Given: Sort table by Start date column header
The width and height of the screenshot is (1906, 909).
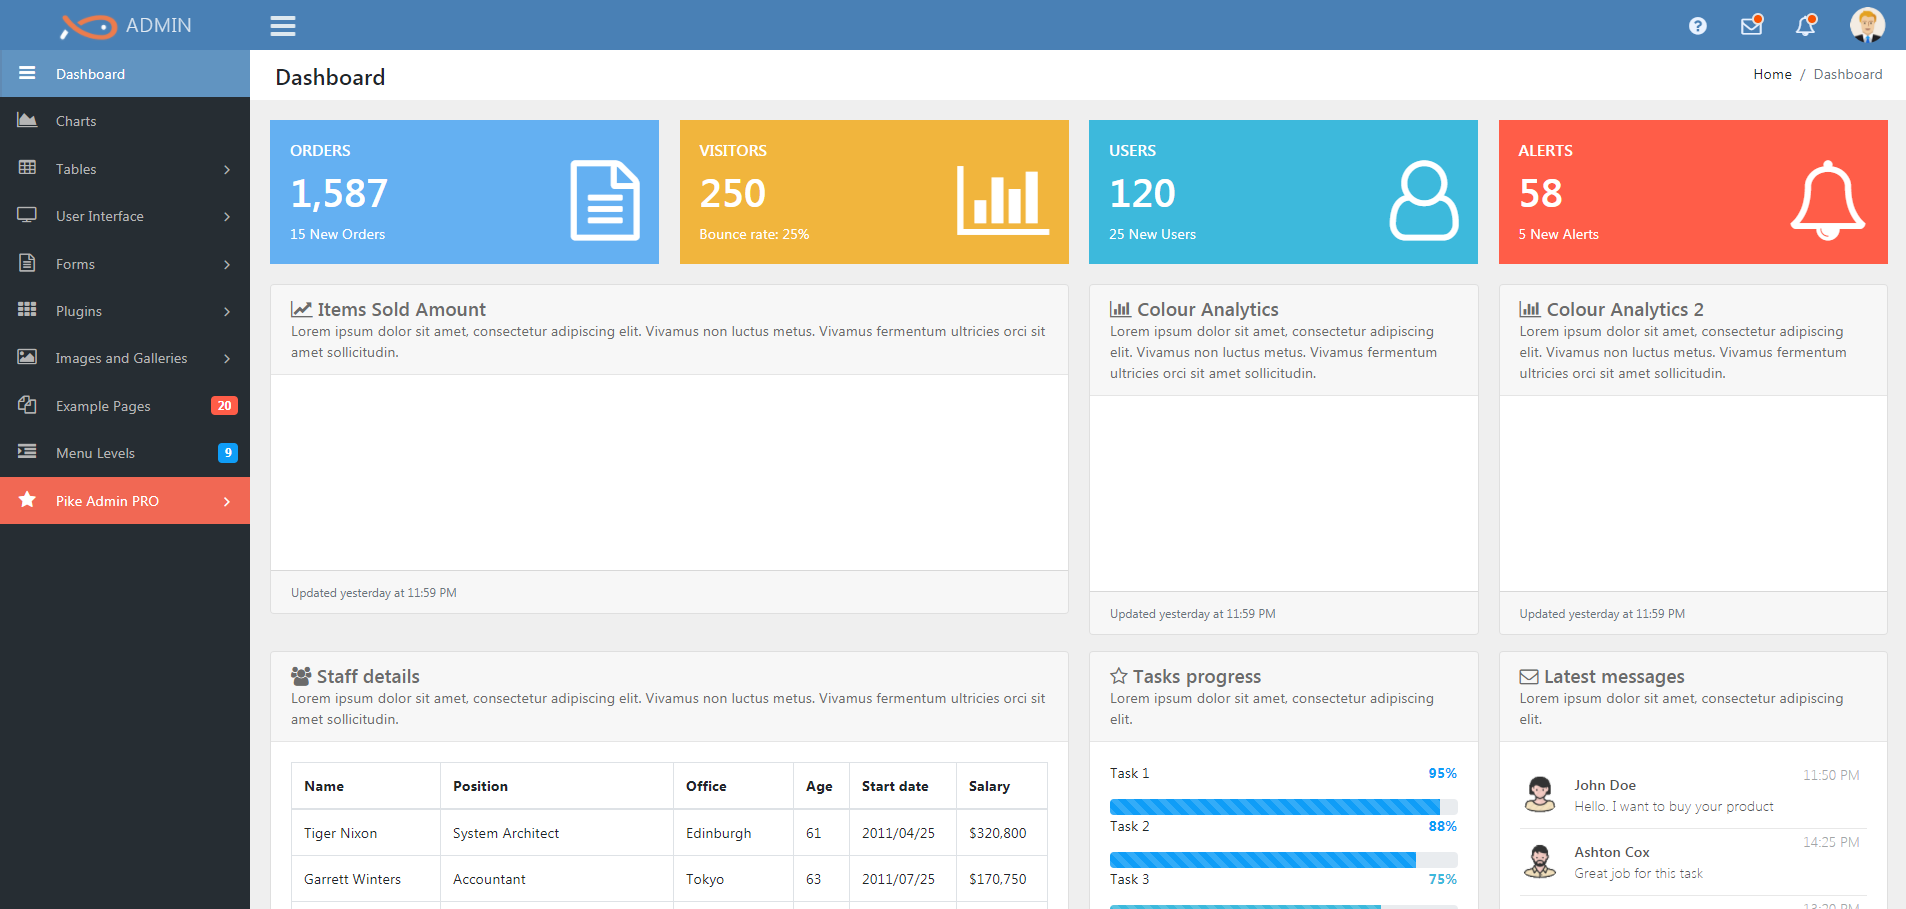Looking at the screenshot, I should [903, 786].
